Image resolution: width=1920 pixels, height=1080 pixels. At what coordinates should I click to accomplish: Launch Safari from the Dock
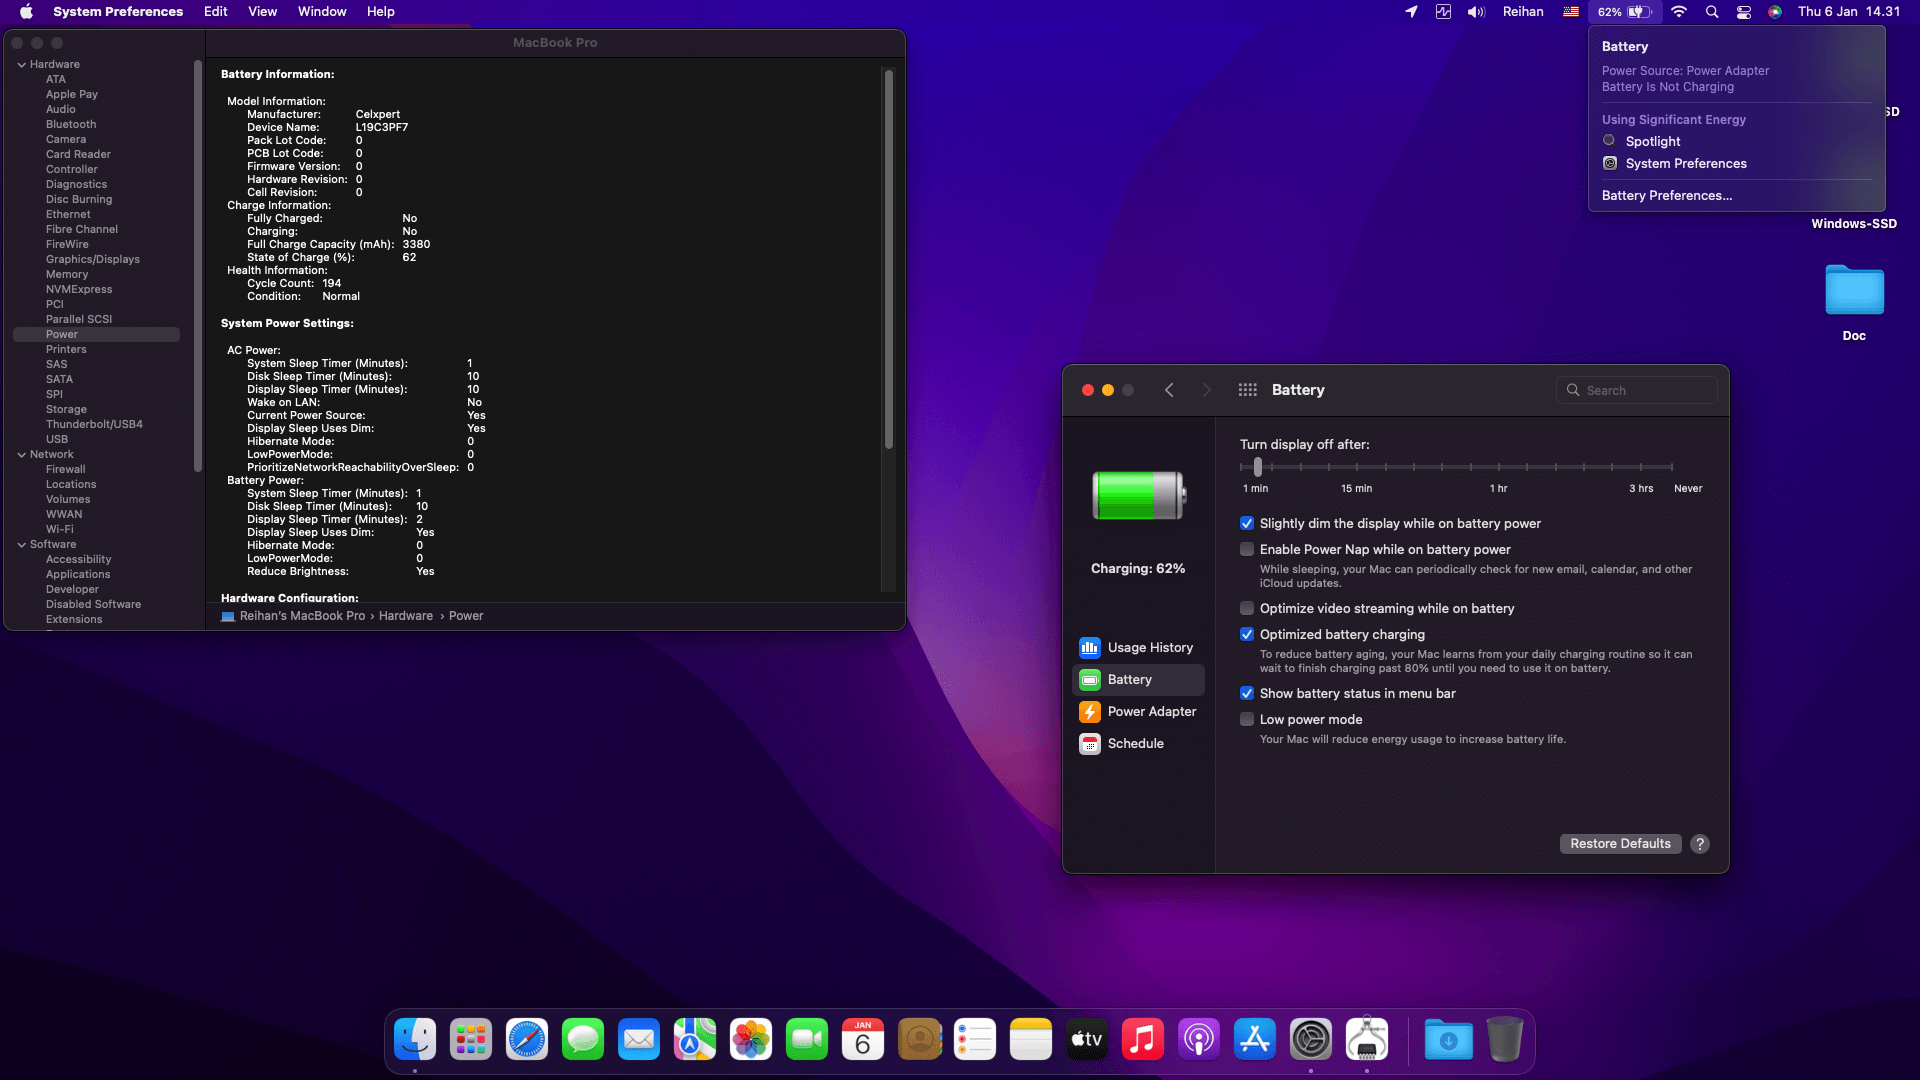point(527,1040)
